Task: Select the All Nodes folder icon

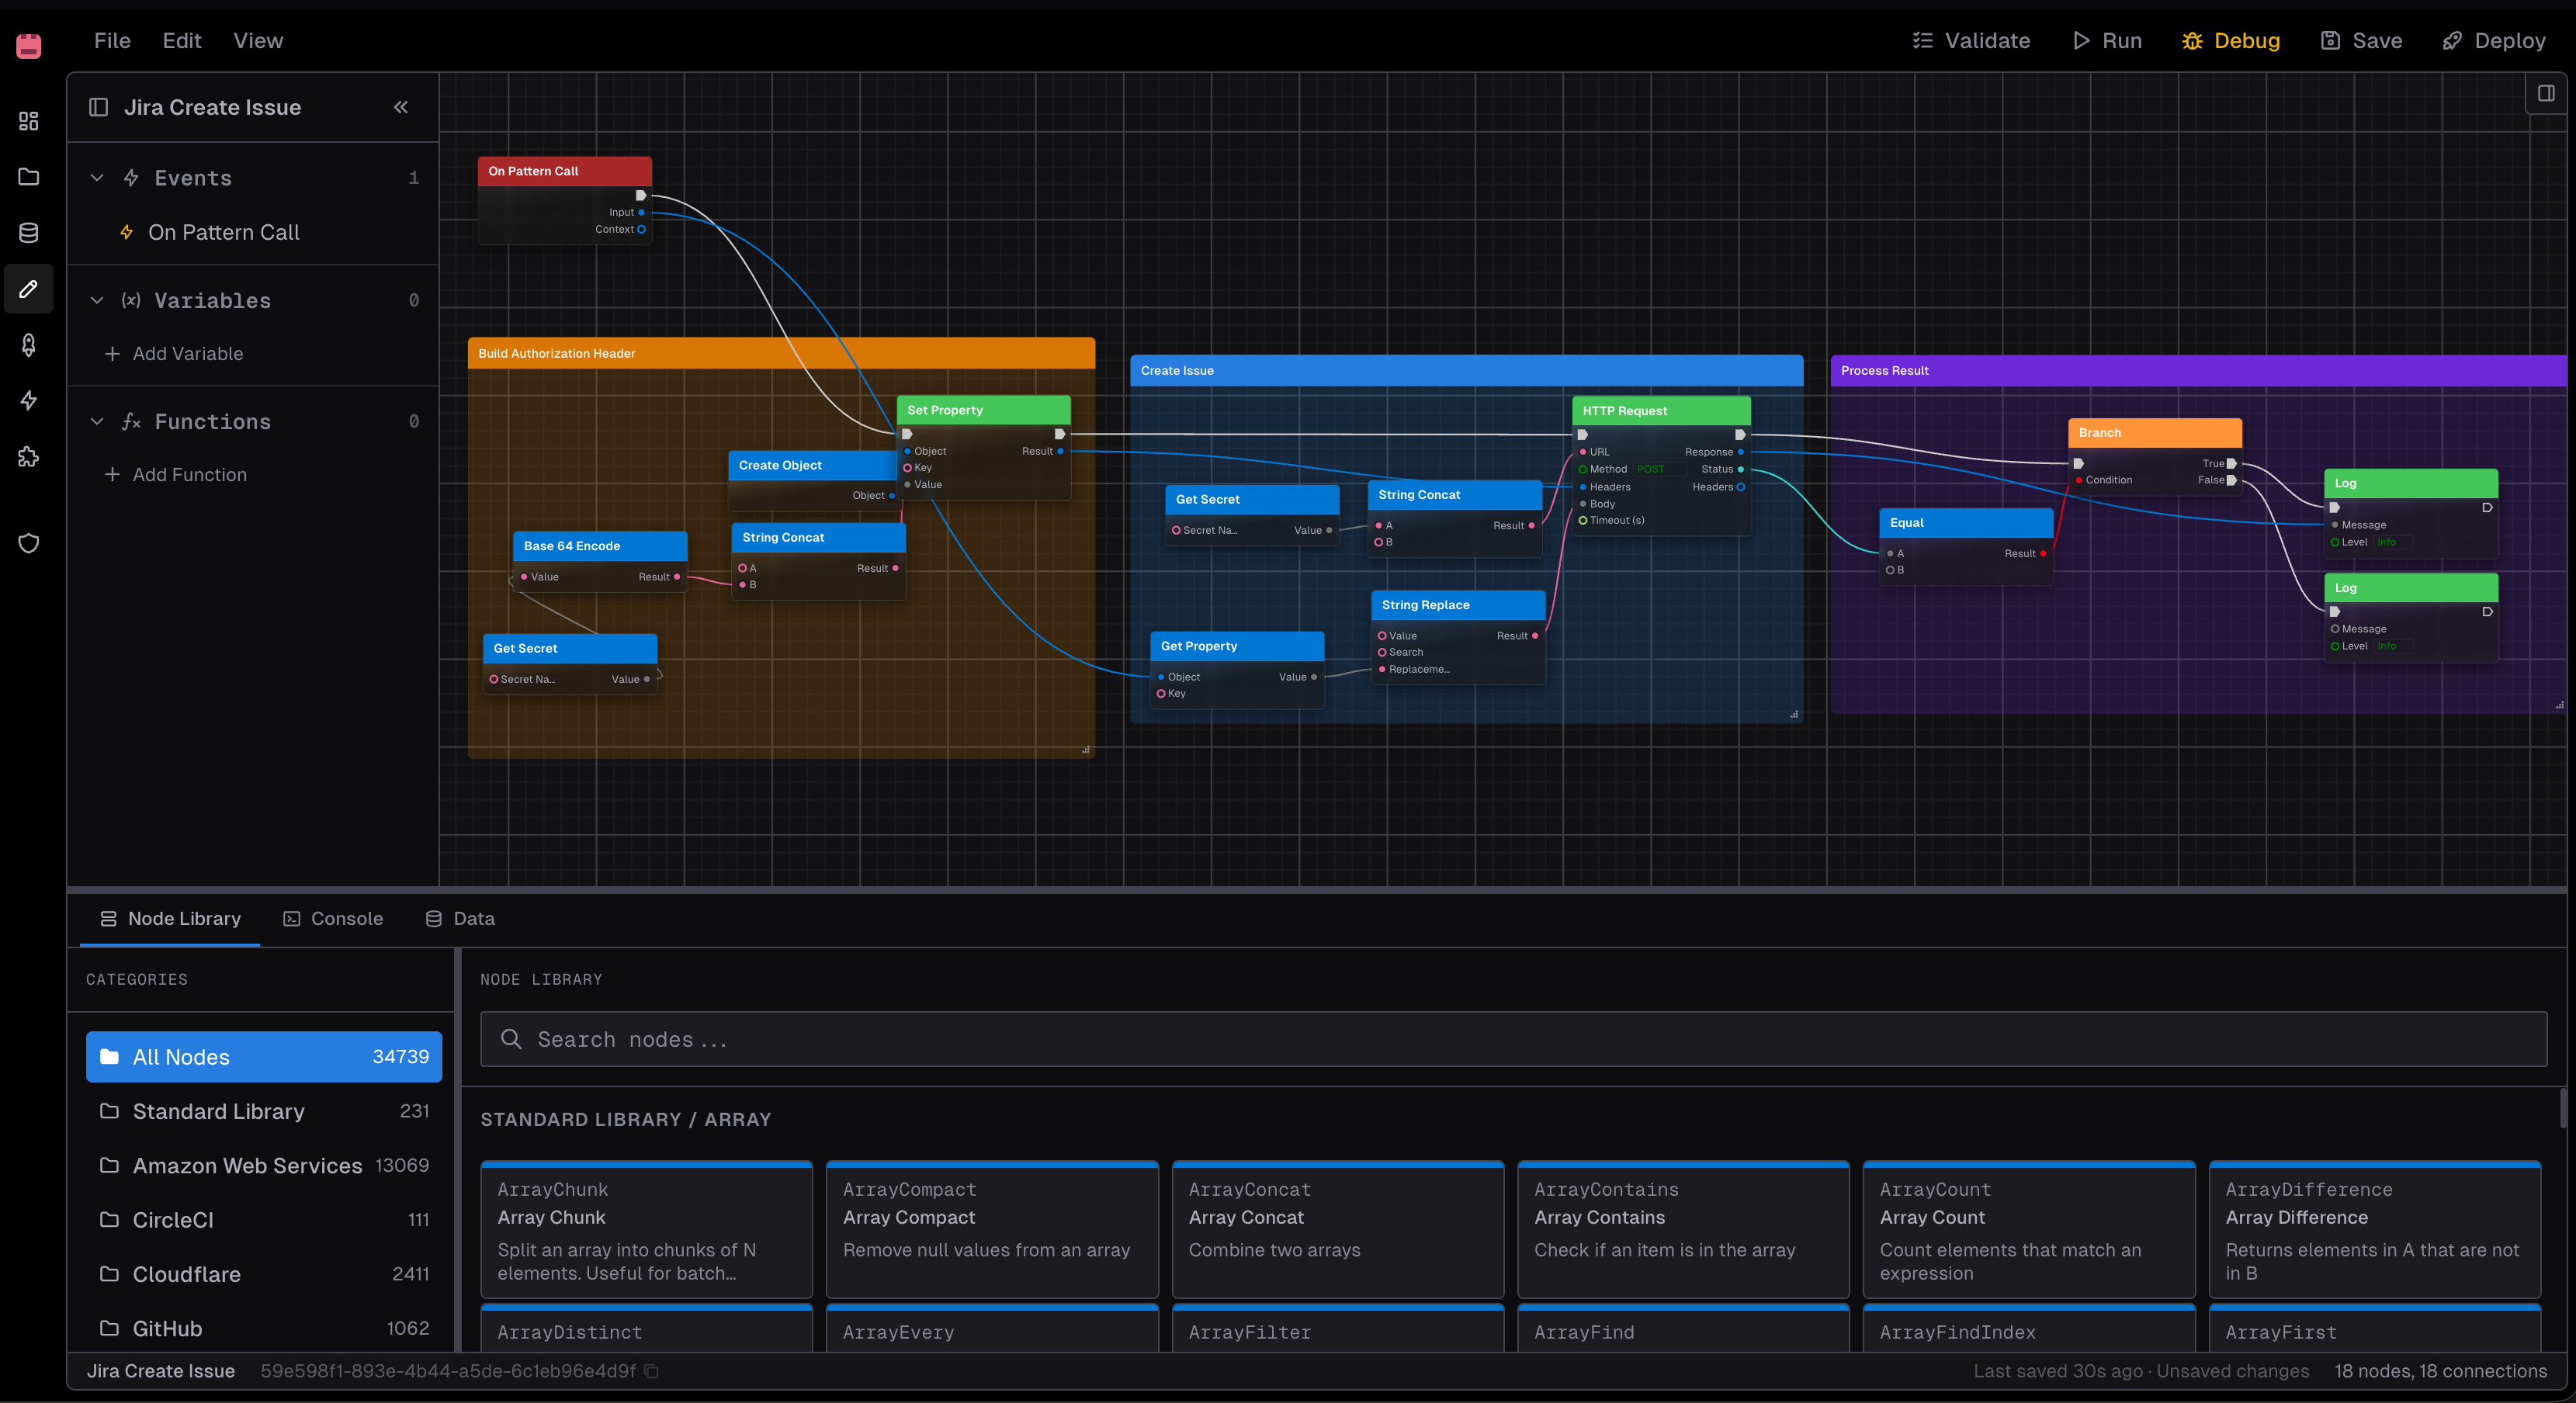Action: point(110,1057)
